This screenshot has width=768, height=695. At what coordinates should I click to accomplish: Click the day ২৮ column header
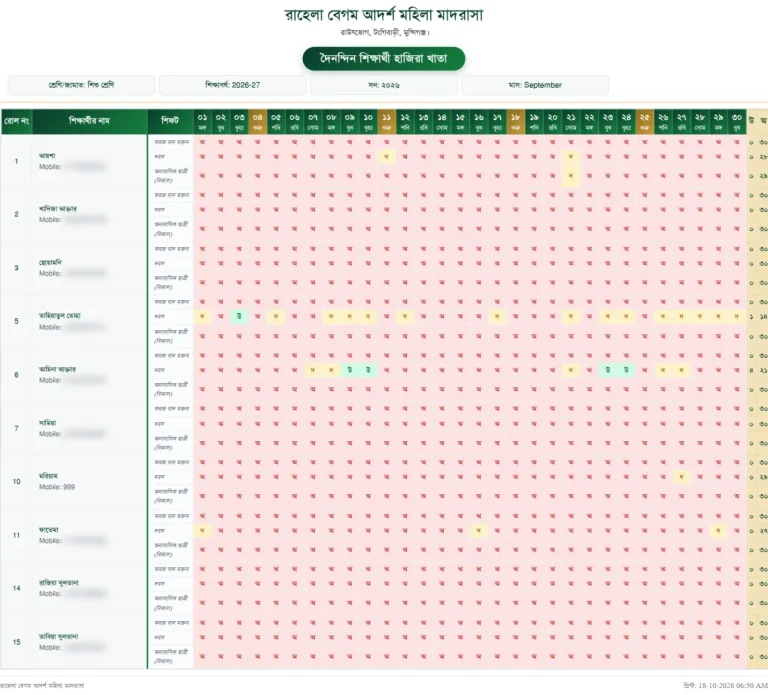[700, 121]
